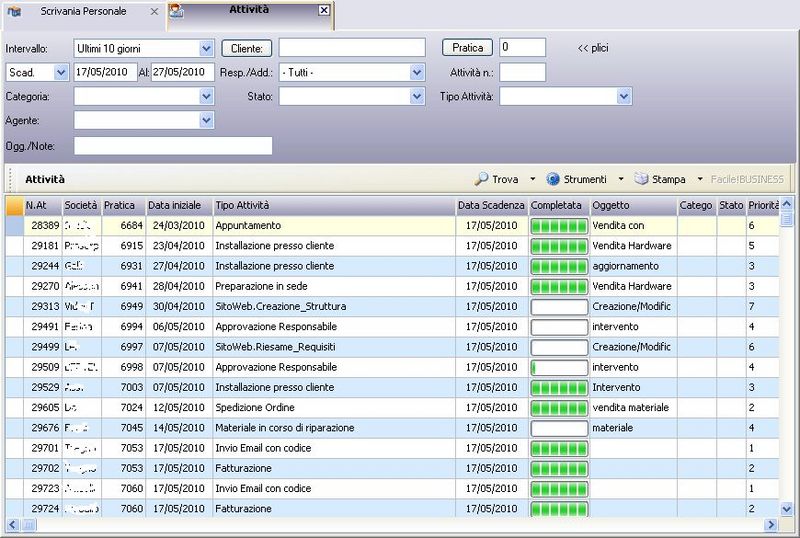The image size is (800, 538).
Task: Click the vertical scrollbar down arrow
Action: click(x=786, y=508)
